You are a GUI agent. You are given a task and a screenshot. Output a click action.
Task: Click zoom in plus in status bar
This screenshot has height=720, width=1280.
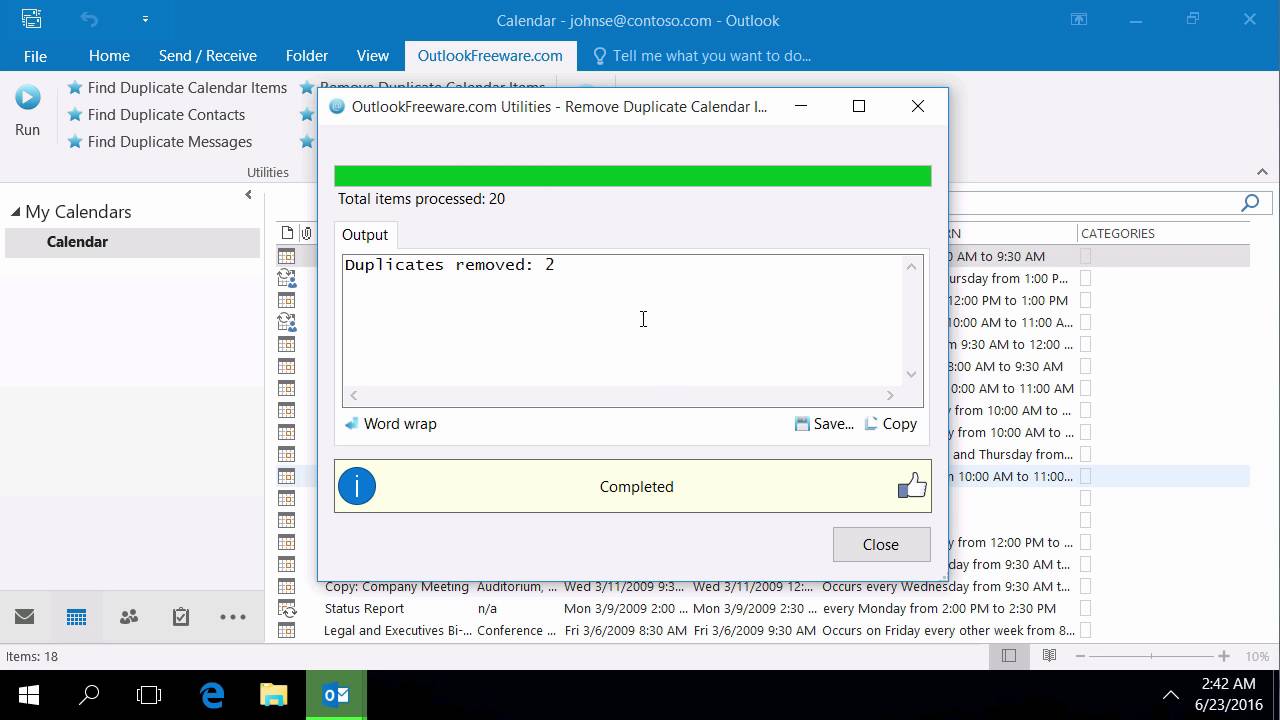click(1223, 656)
